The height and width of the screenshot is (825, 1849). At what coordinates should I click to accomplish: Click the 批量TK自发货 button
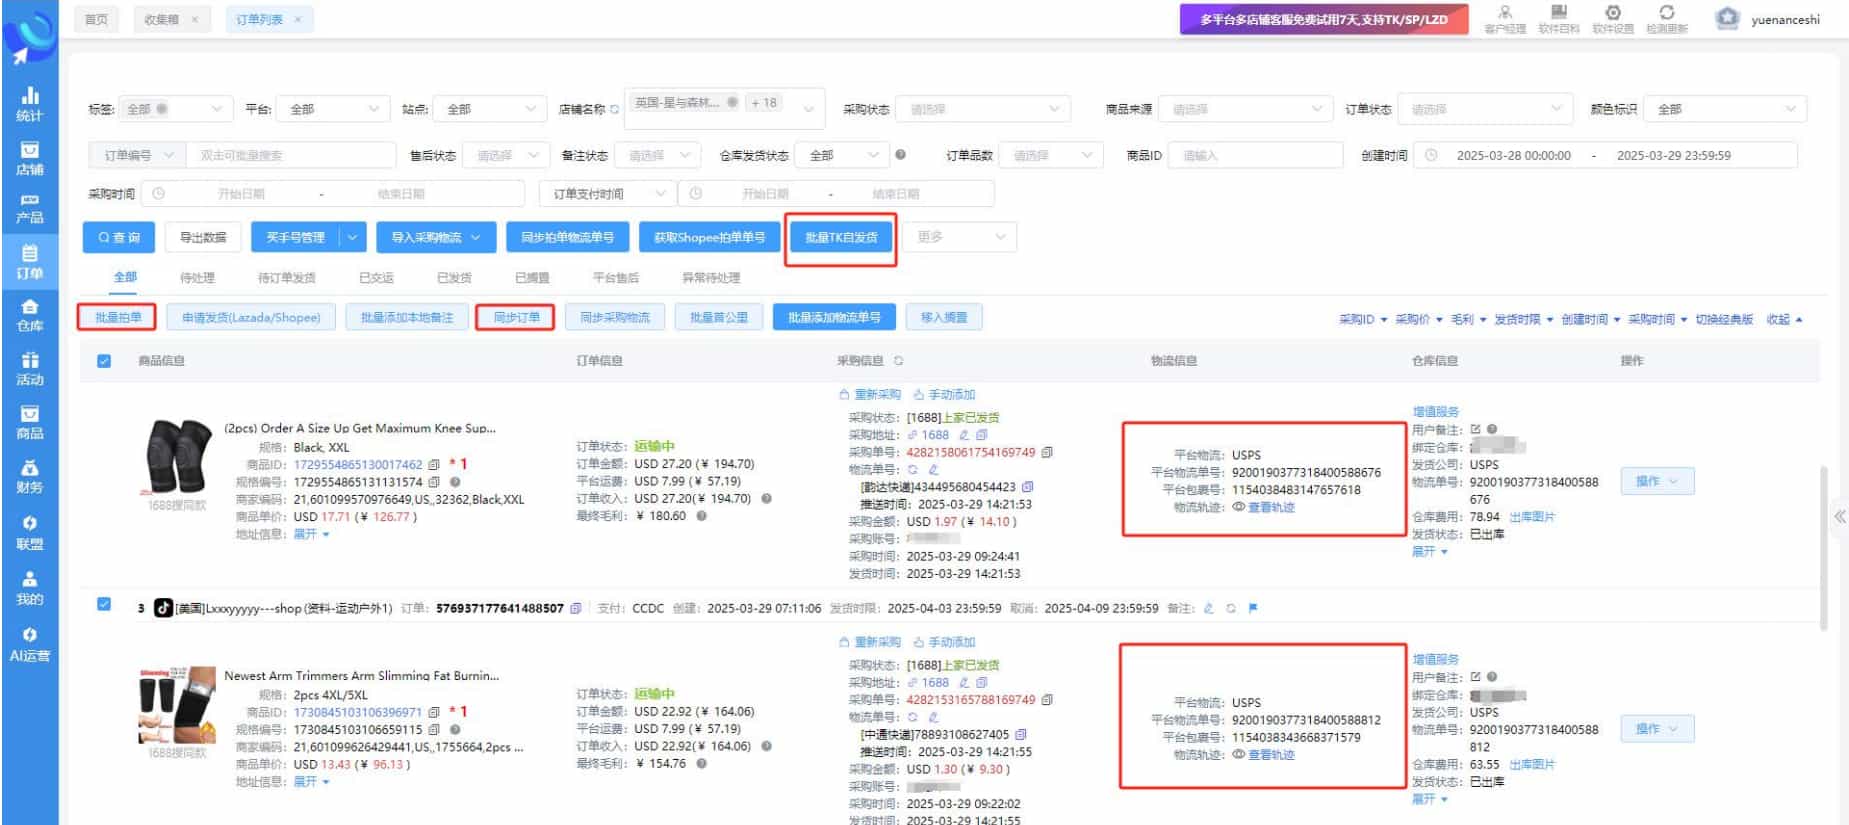(840, 238)
